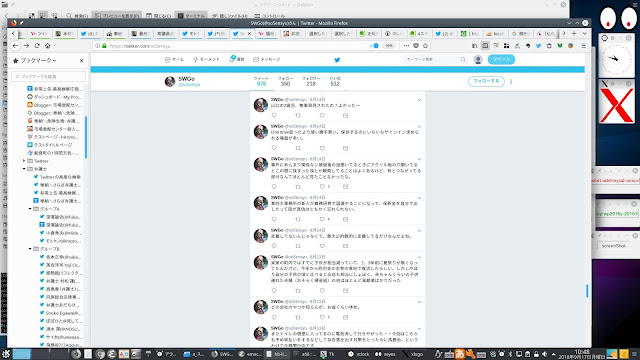Close the bookmarks sidebar panel
This screenshot has width=640, height=360.
coord(81,60)
